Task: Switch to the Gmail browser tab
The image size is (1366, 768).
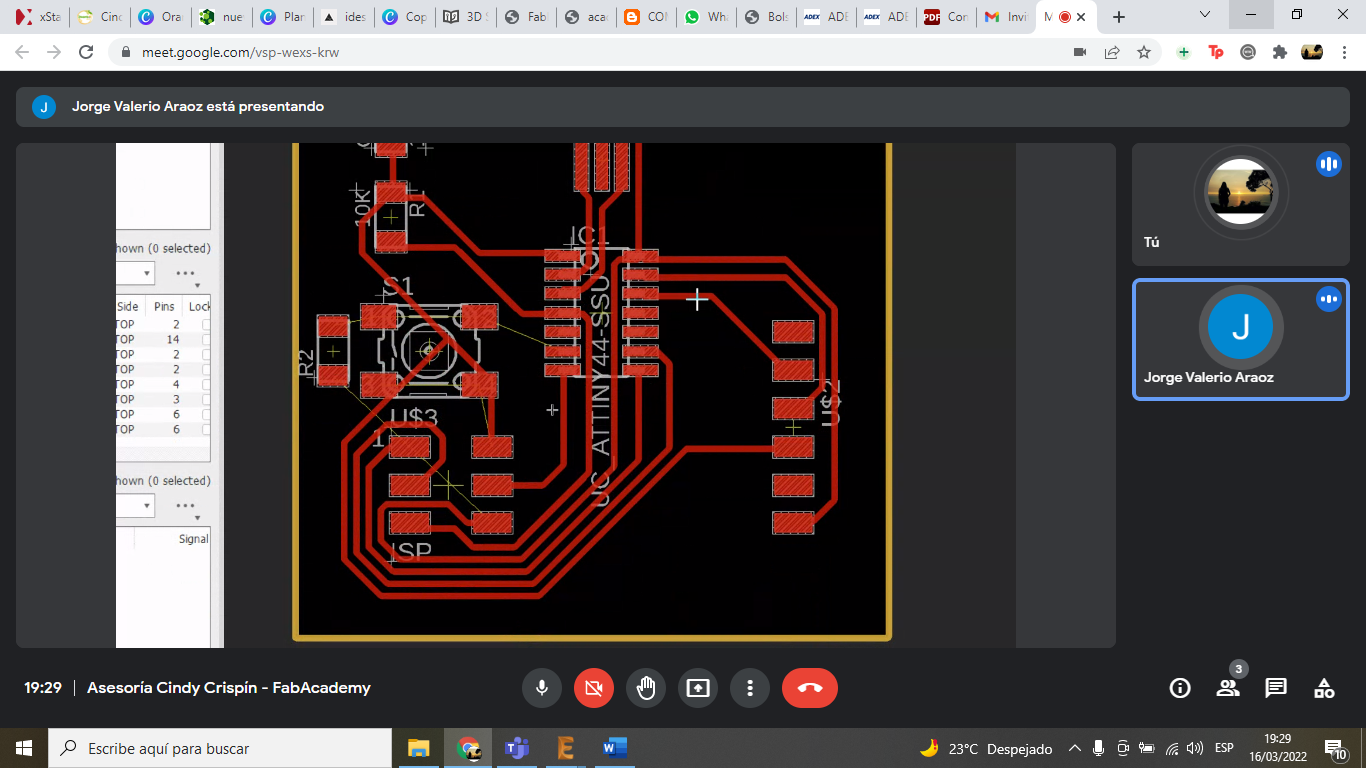Action: tap(1004, 17)
